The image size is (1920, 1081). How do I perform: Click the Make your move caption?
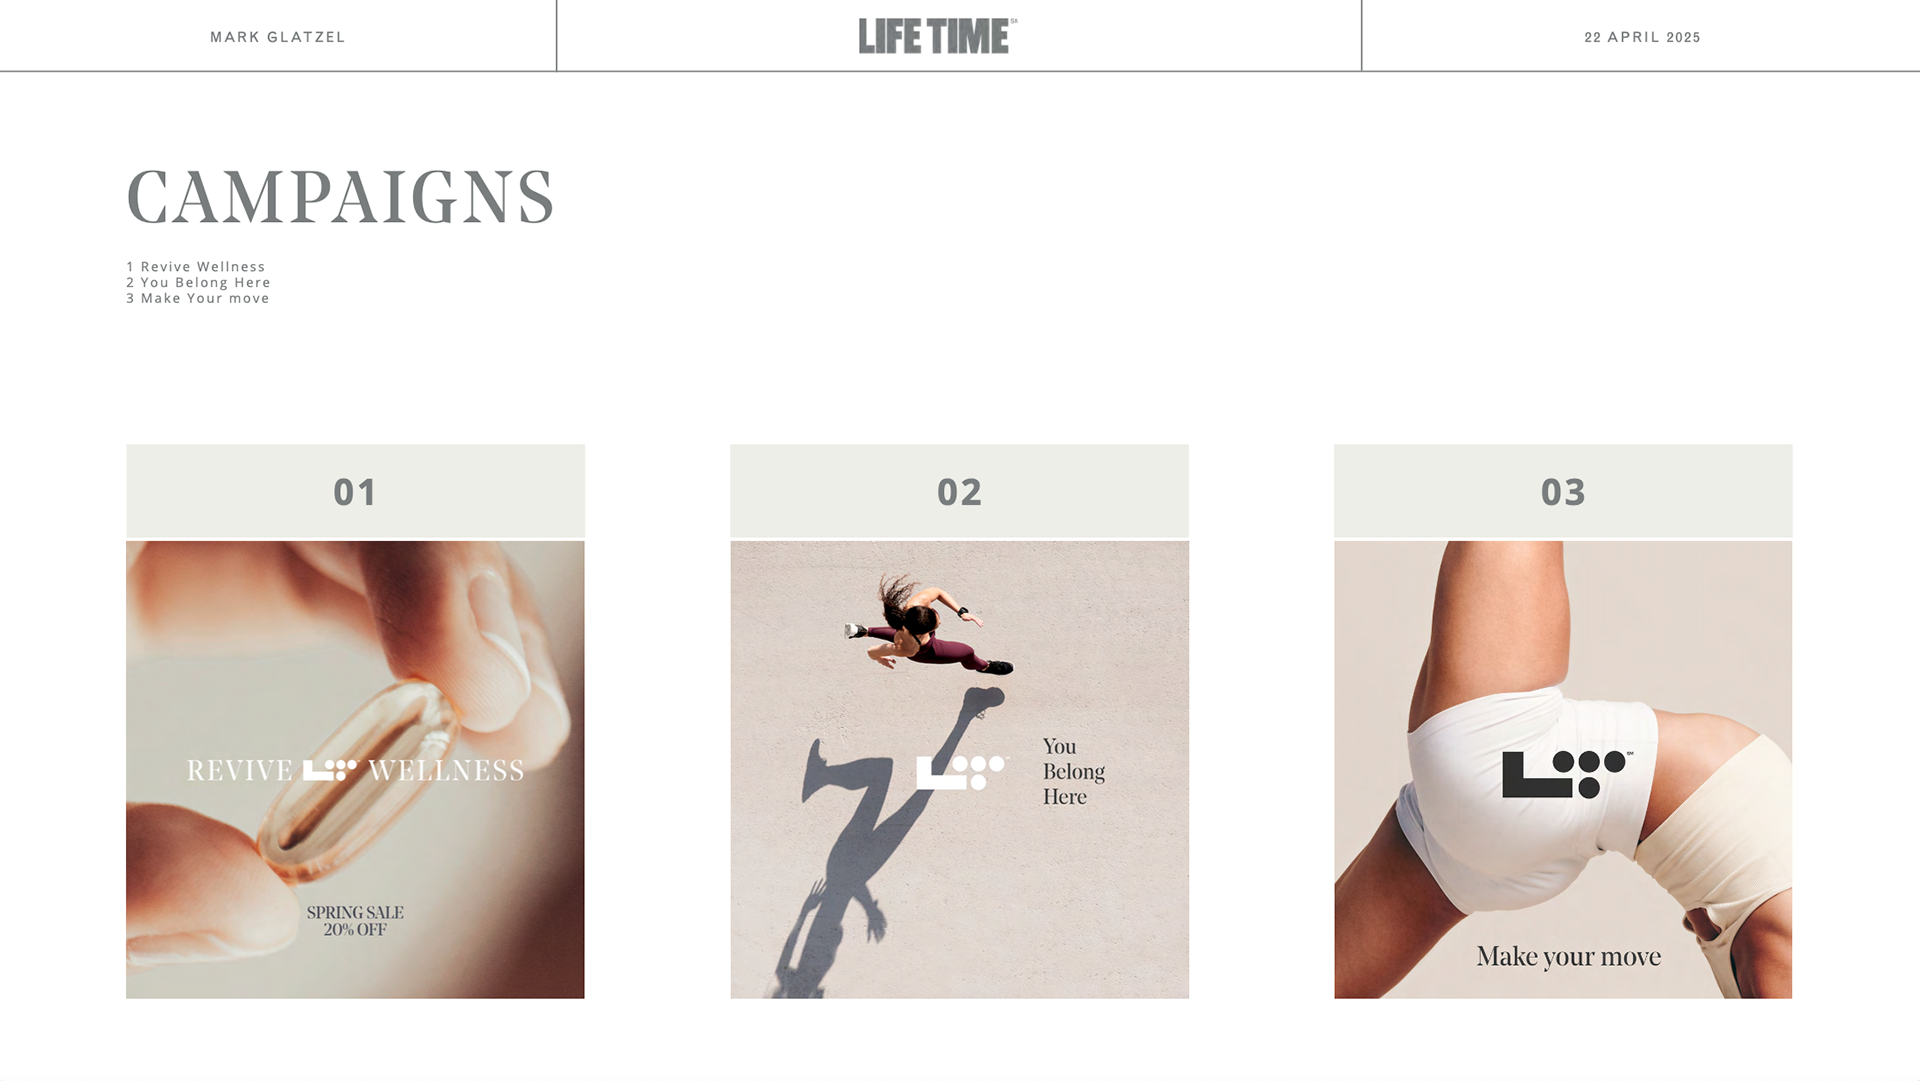coord(1568,957)
